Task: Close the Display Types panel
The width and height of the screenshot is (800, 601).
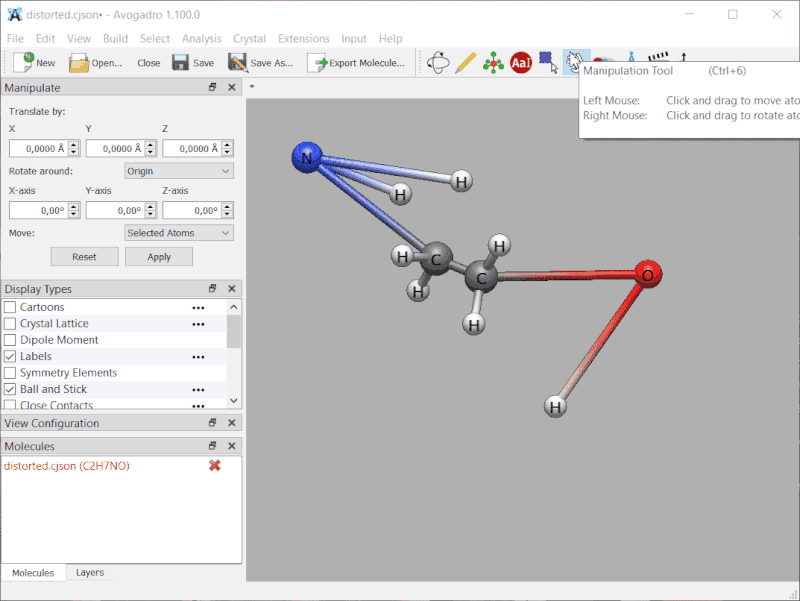Action: (232, 289)
